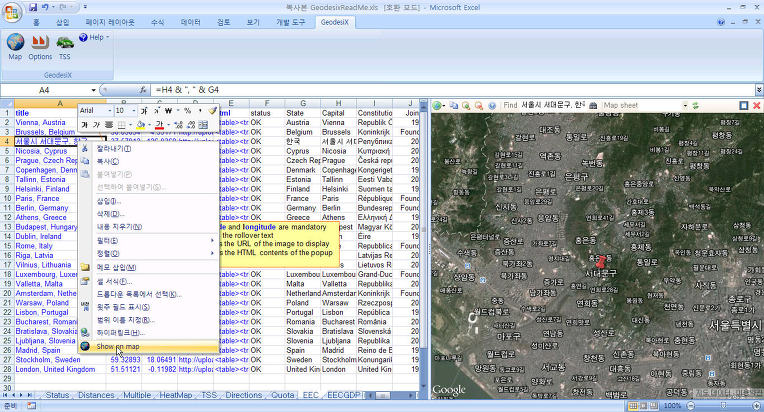
Task: Zoom in on the map
Action: click(x=466, y=105)
